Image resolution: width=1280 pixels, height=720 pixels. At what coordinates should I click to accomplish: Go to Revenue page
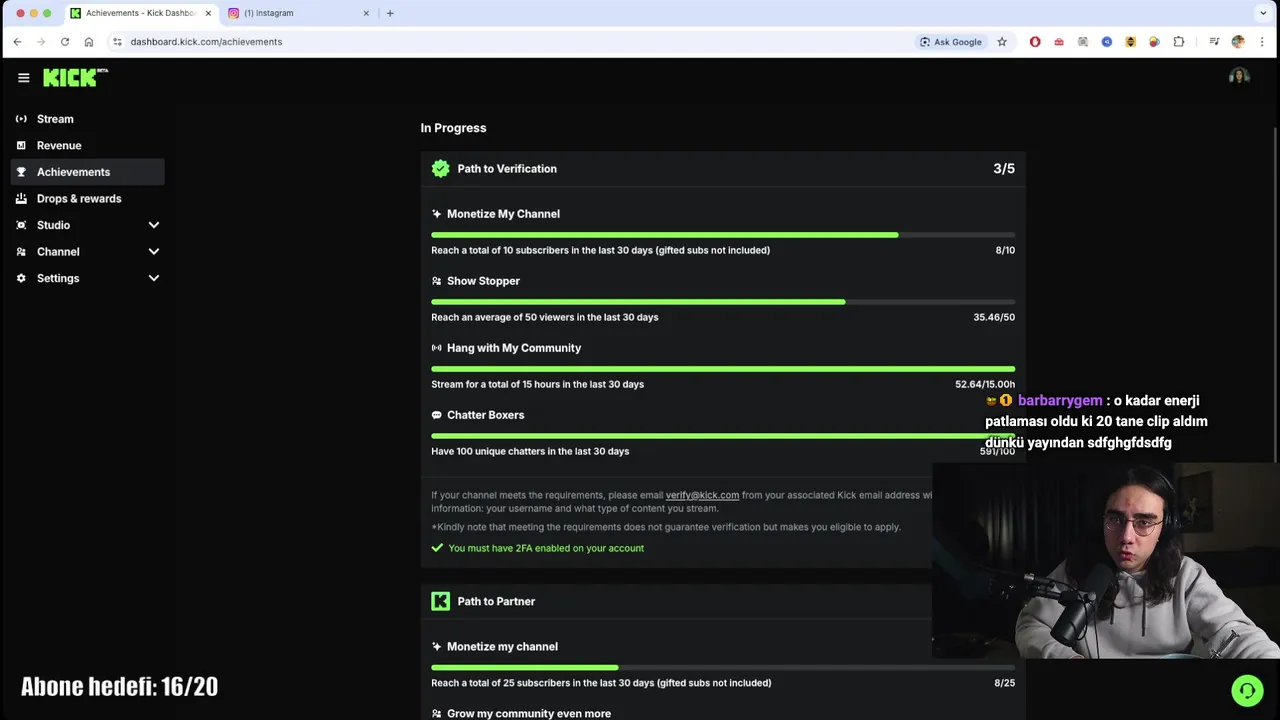[59, 146]
